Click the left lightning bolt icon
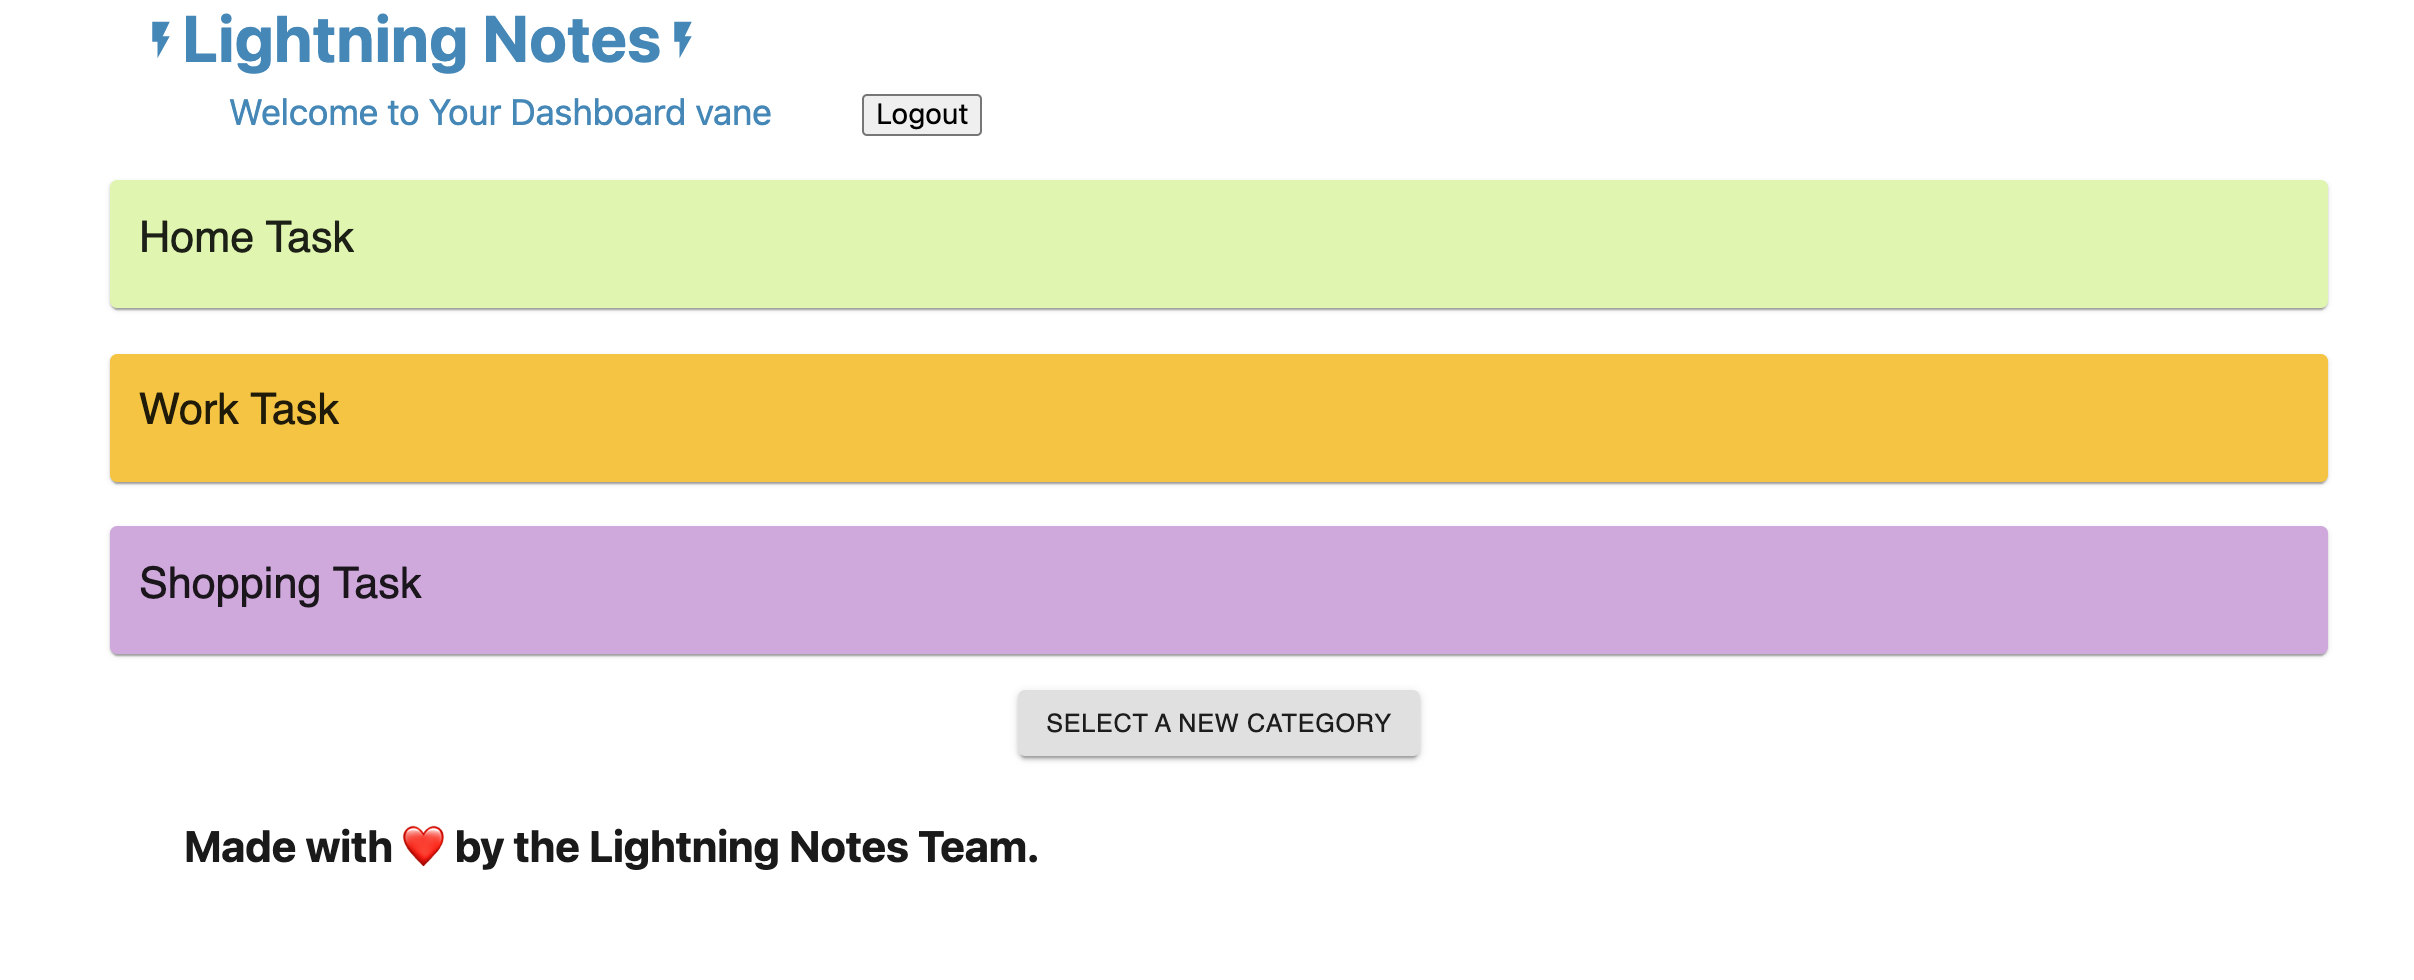Image resolution: width=2414 pixels, height=980 pixels. (160, 40)
